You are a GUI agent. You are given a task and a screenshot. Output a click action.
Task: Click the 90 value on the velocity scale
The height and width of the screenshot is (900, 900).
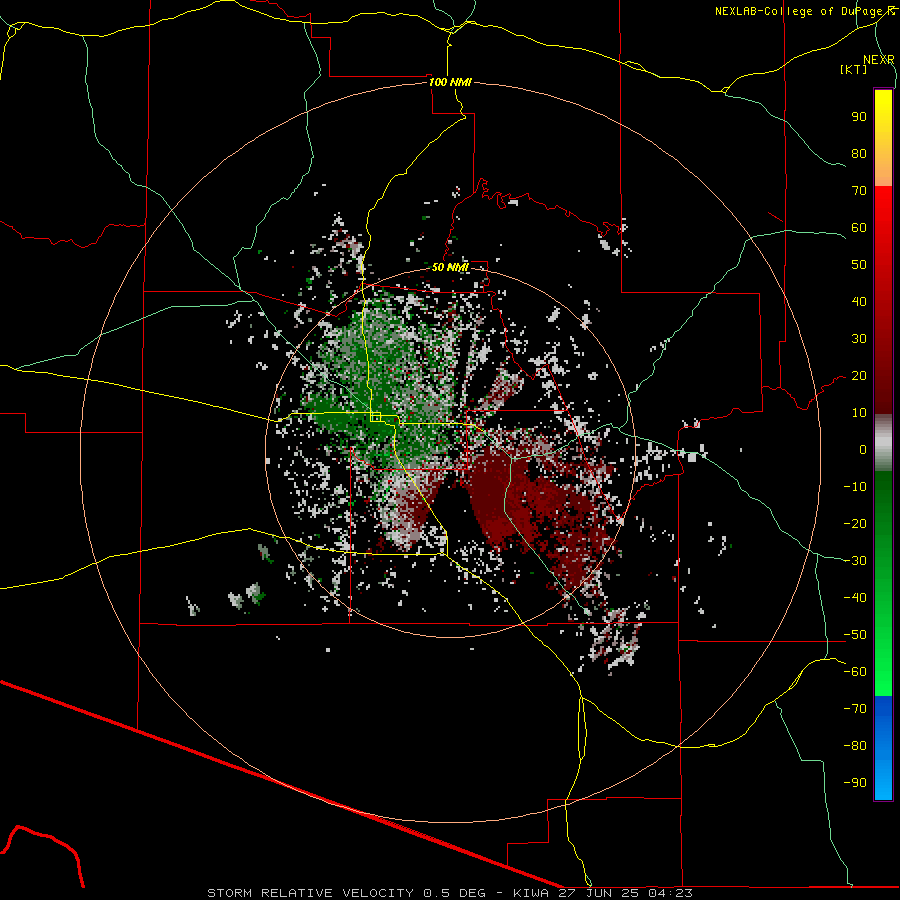tap(859, 117)
